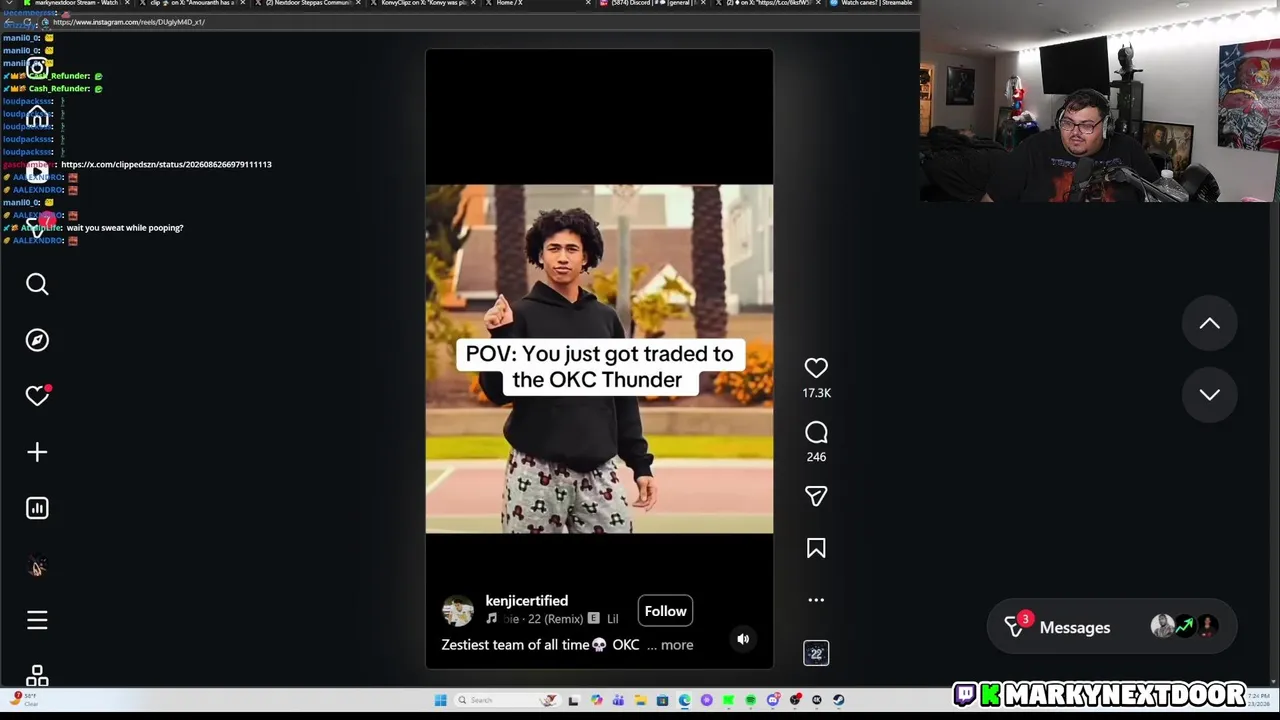Open the reel's comments via speech bubble icon

tap(816, 432)
